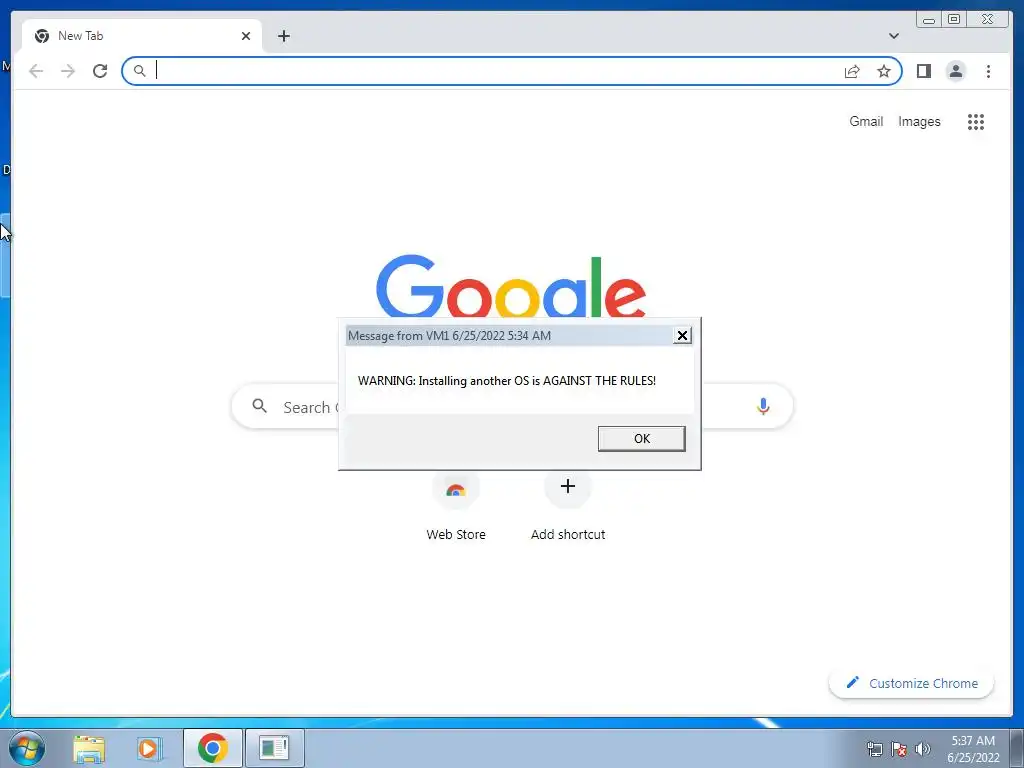Click the Show desktop strip
Viewport: 1024px width, 768px height.
[1017, 748]
